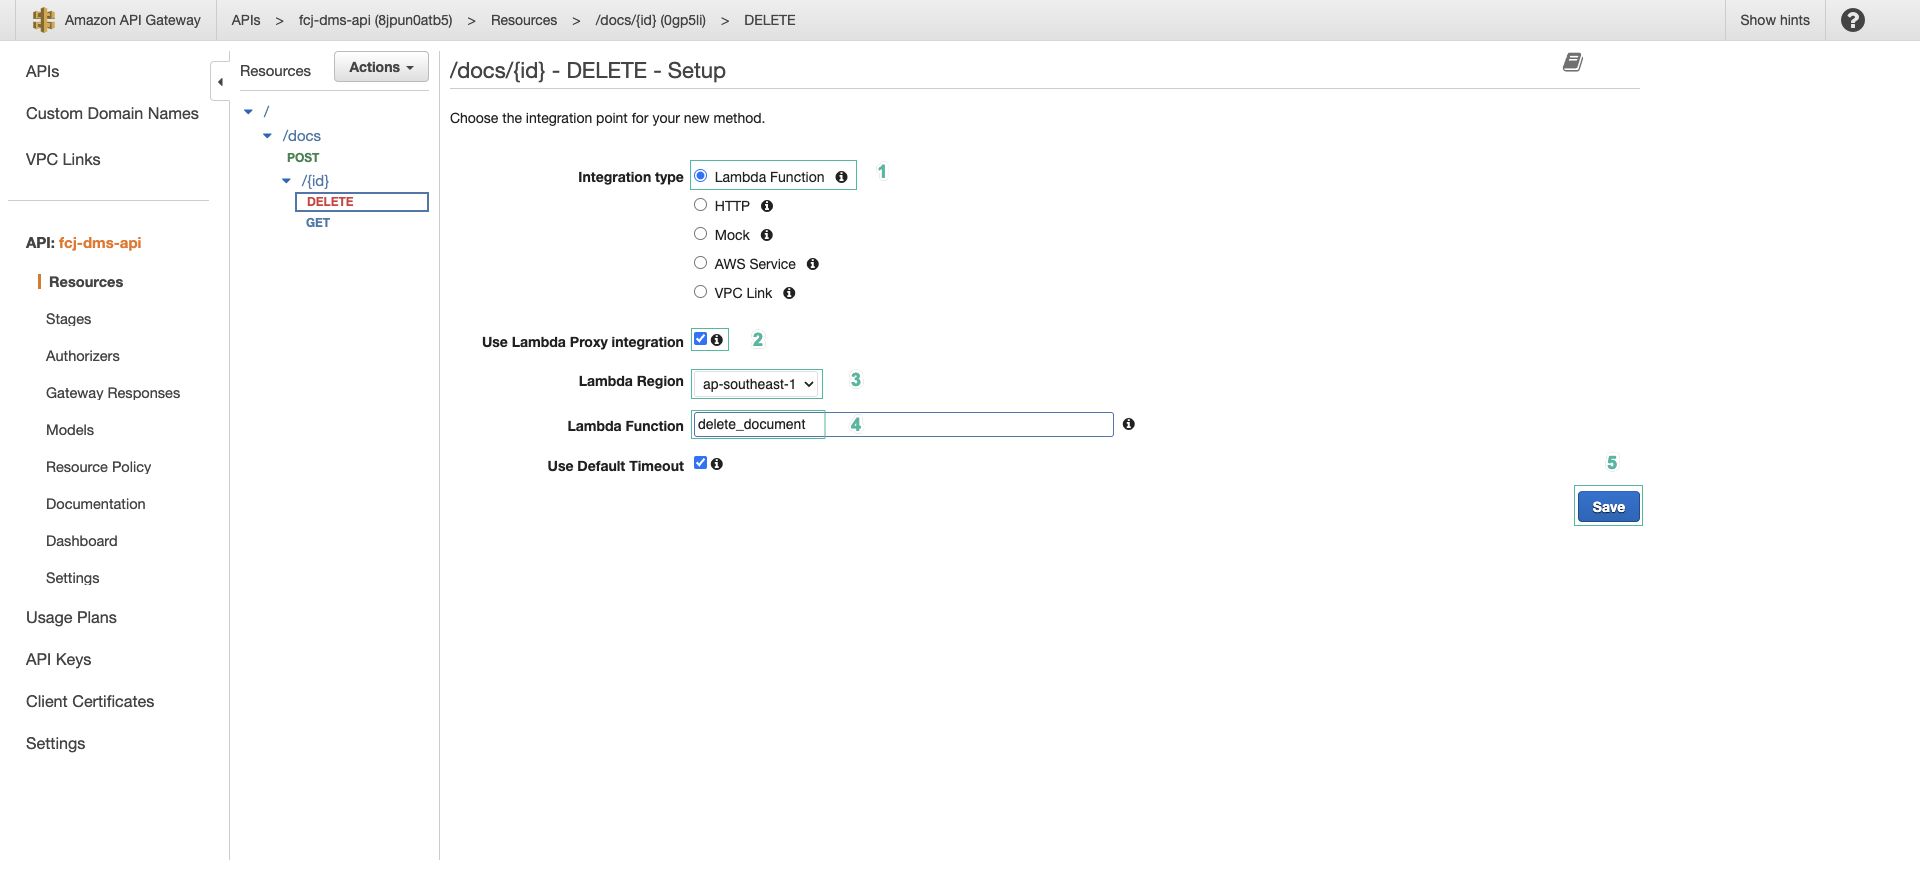
Task: Open Dashboard page
Action: coord(82,541)
